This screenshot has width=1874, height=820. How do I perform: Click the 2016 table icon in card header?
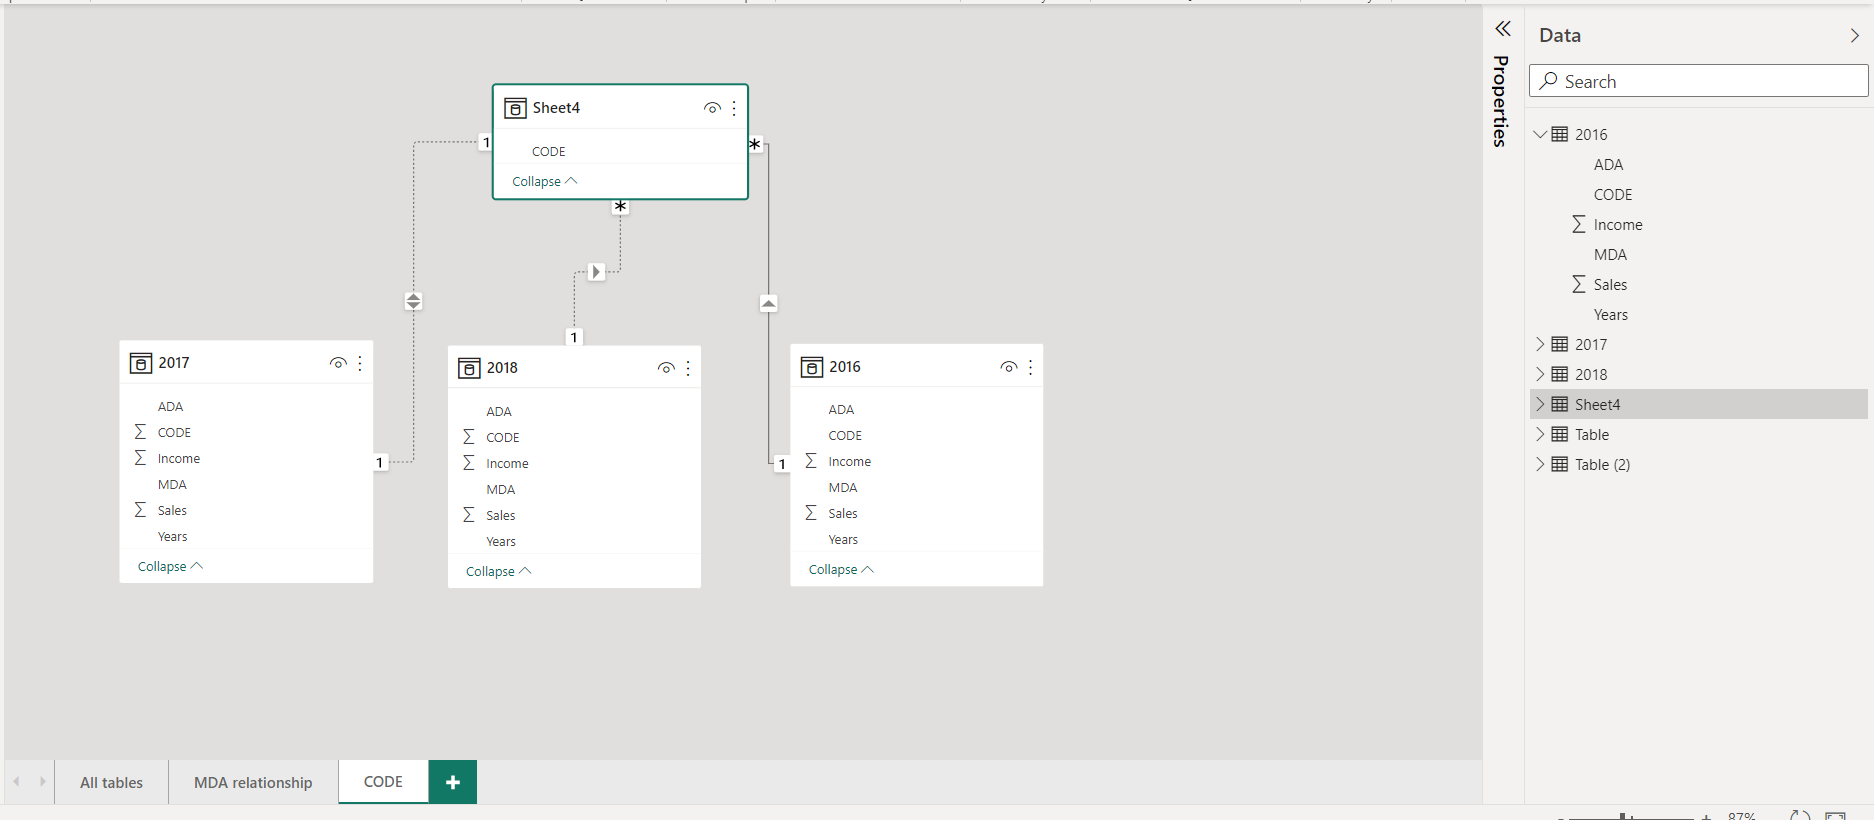[811, 367]
